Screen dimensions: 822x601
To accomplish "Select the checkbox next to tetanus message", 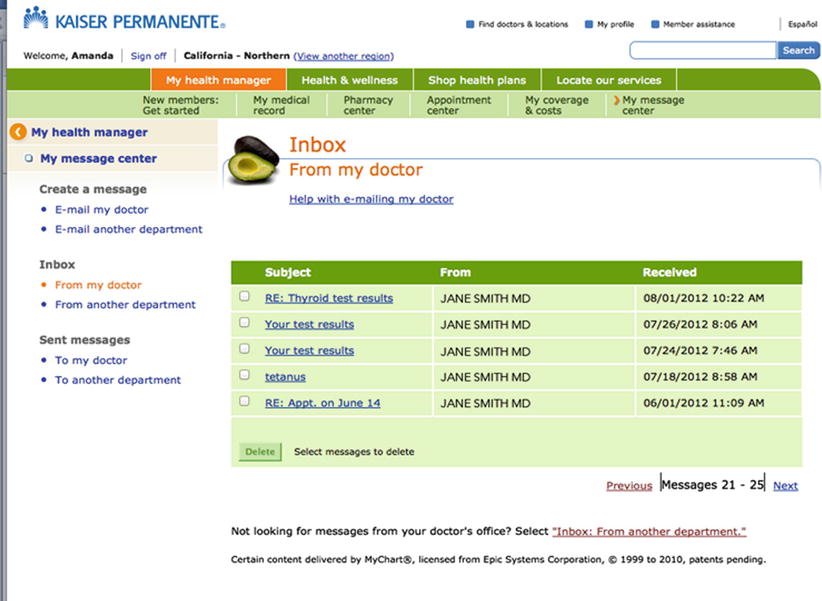I will click(x=245, y=375).
